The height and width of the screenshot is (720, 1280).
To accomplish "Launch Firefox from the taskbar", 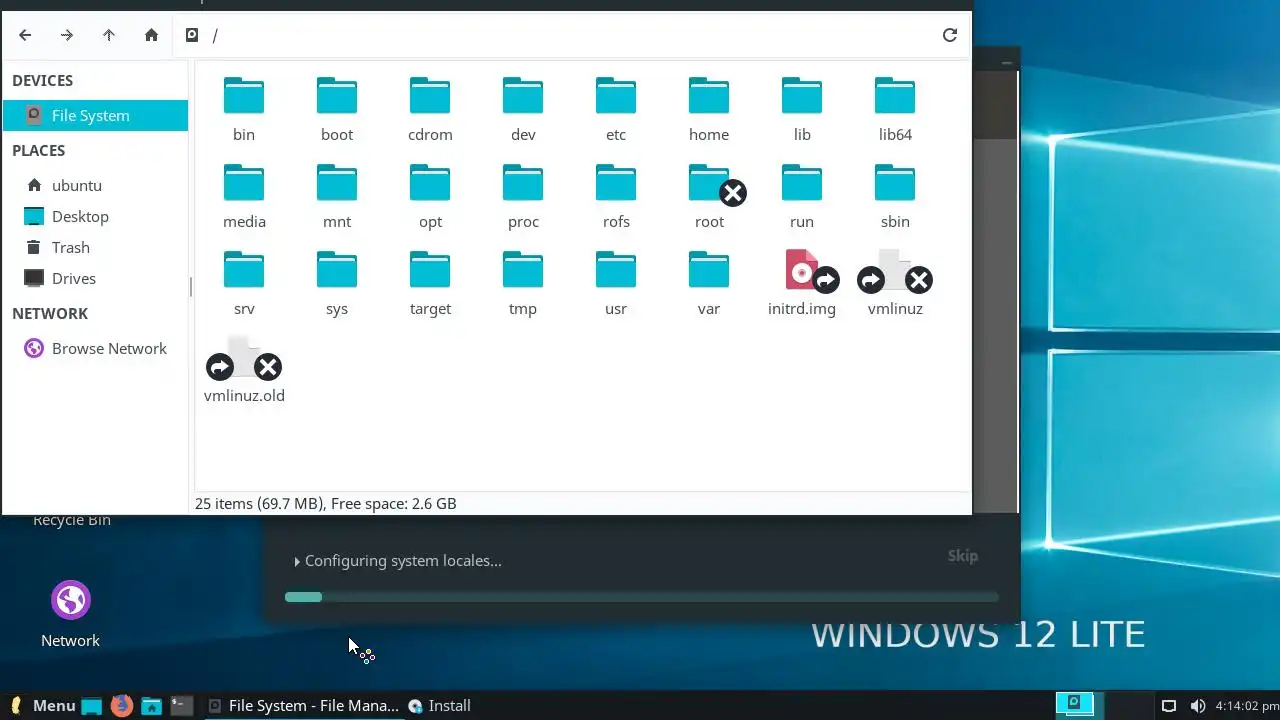I will pos(122,706).
